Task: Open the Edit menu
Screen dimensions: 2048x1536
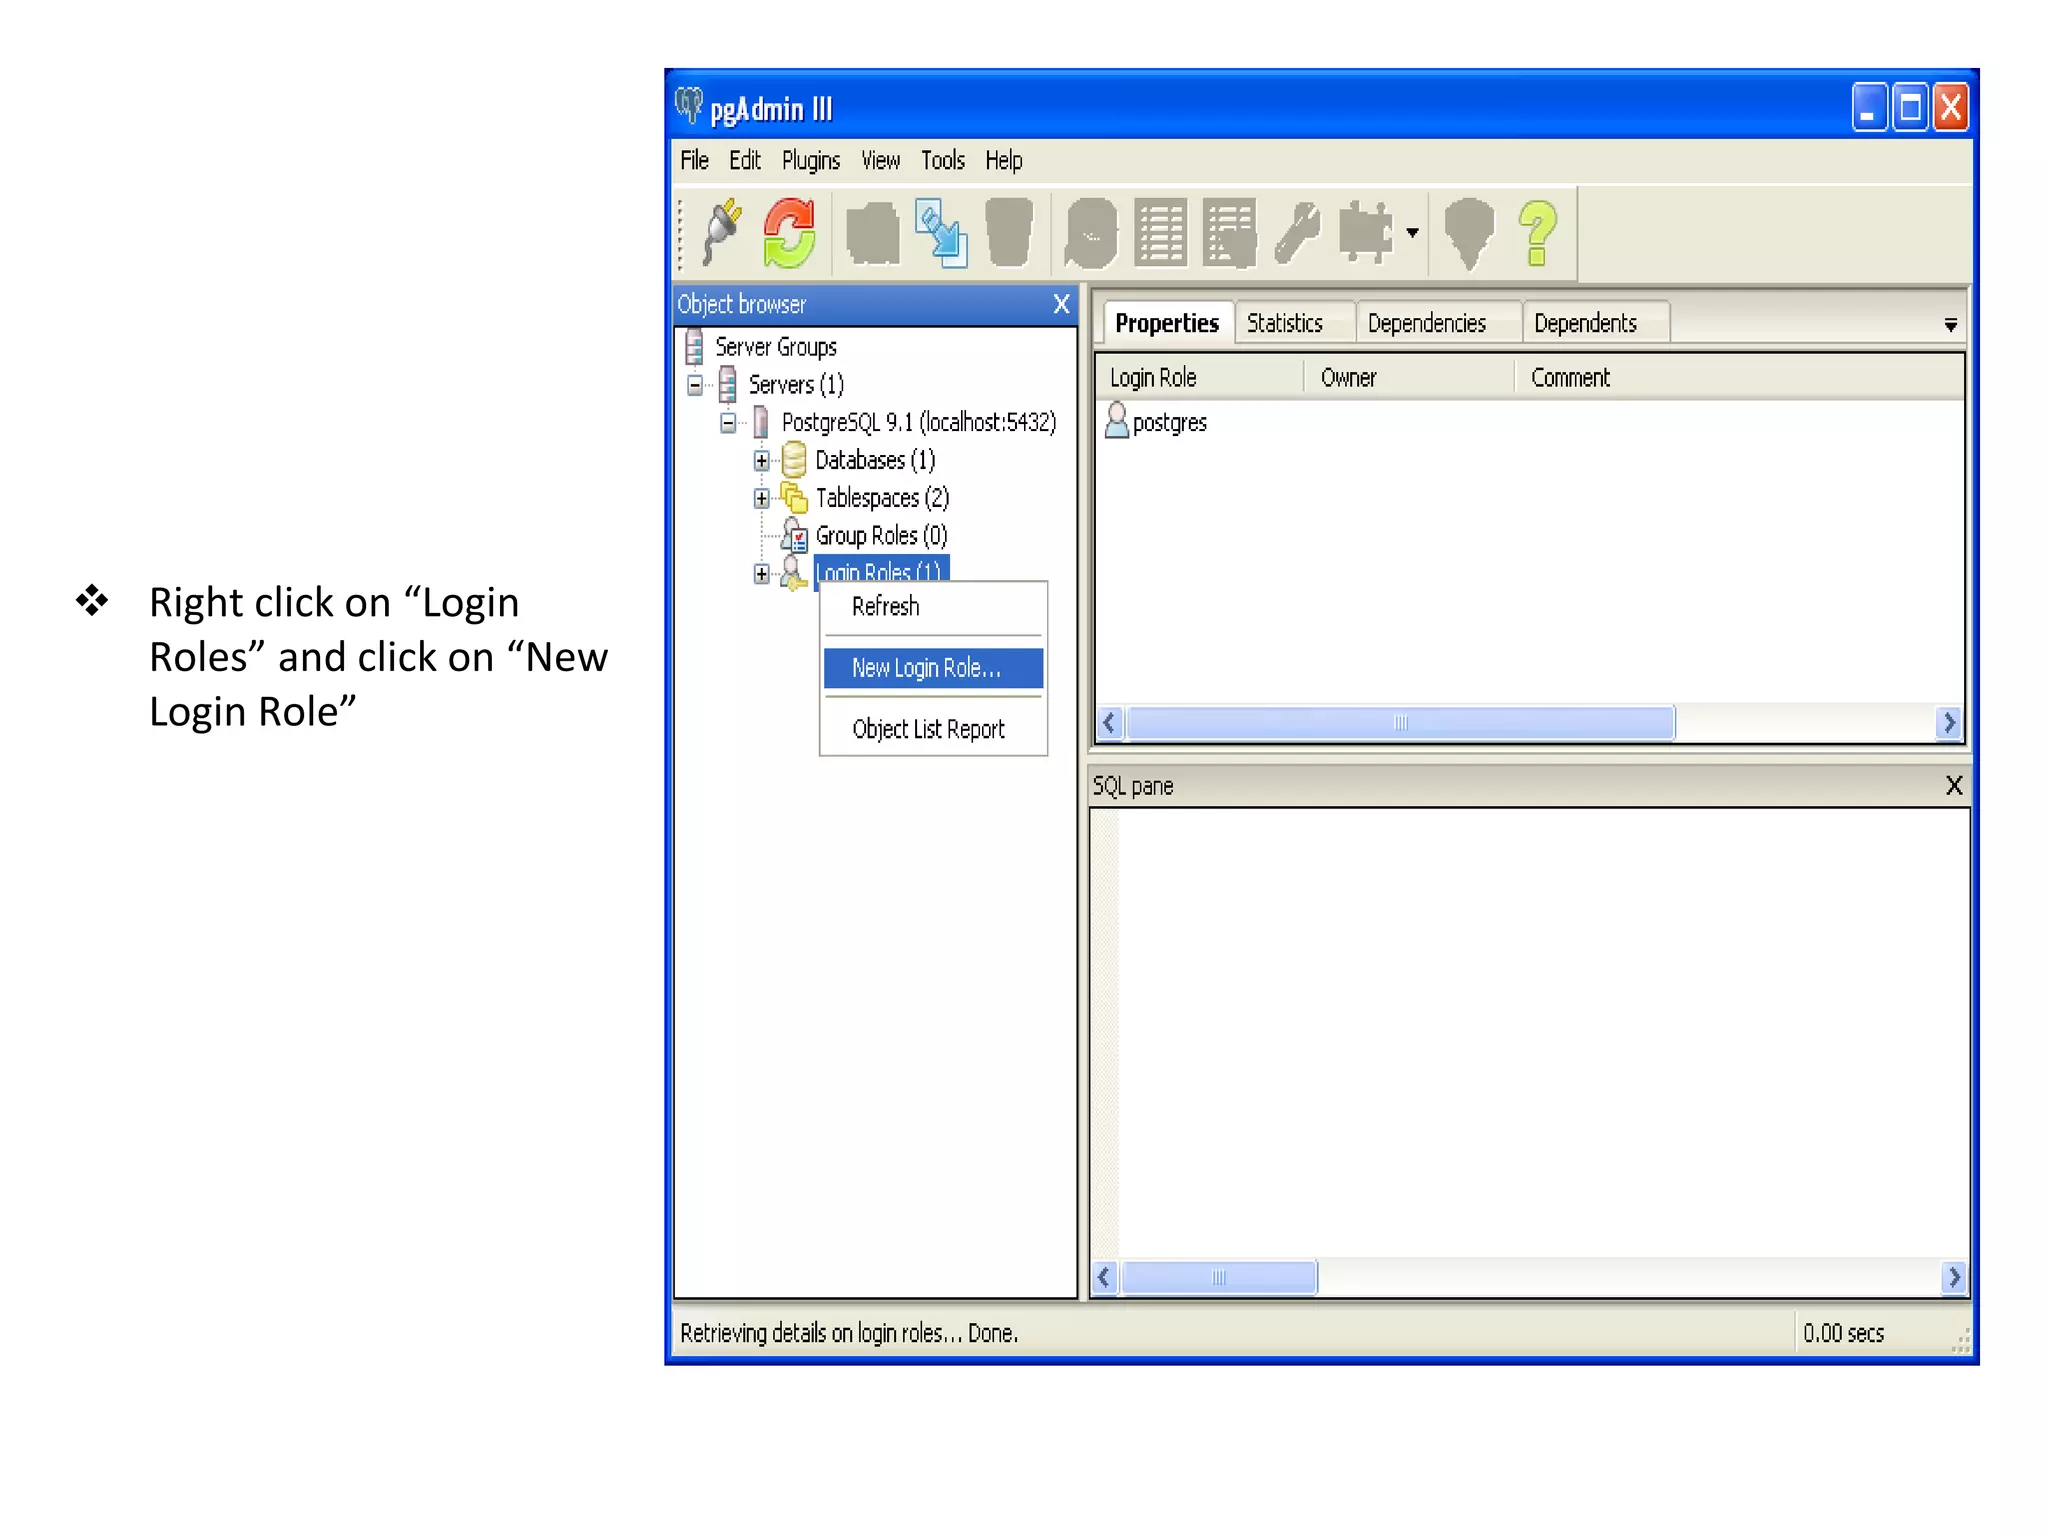Action: pyautogui.click(x=744, y=161)
